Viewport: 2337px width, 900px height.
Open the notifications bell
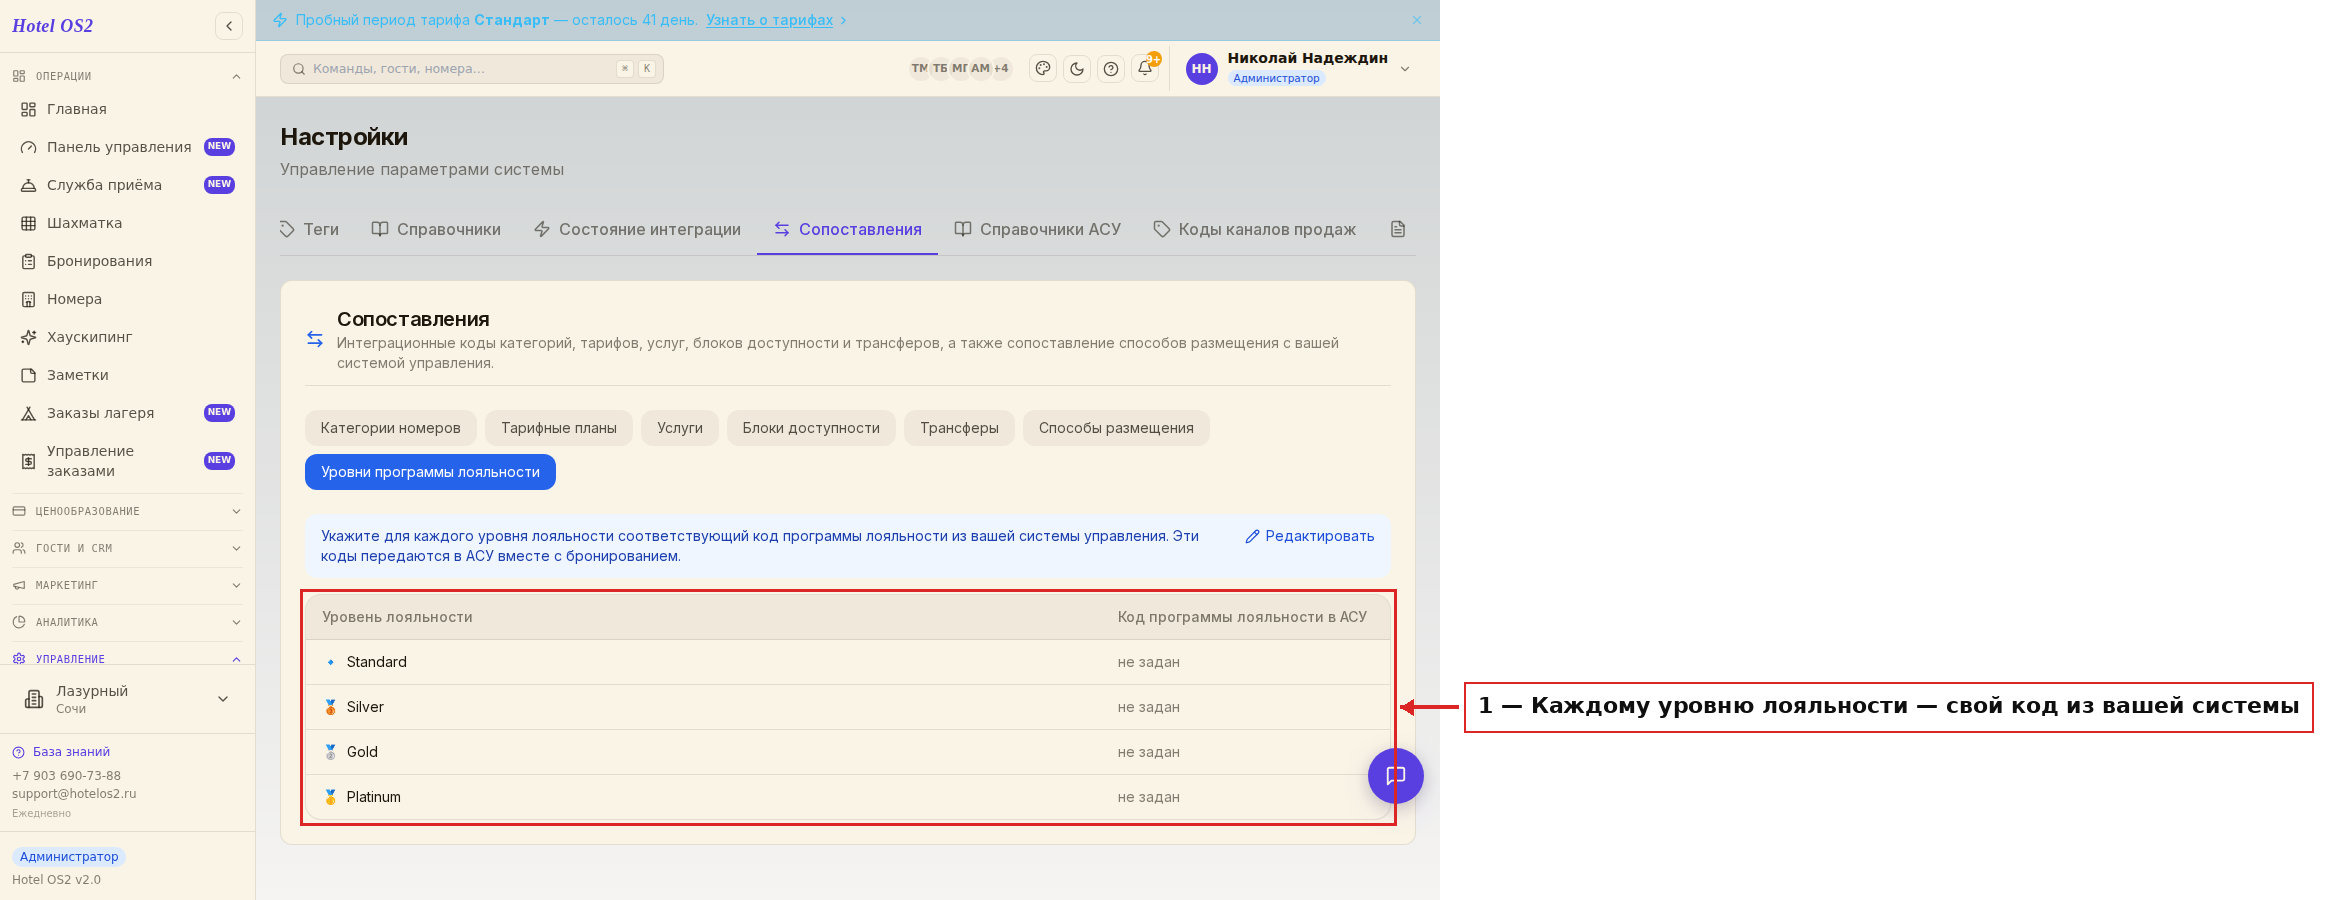[1145, 69]
